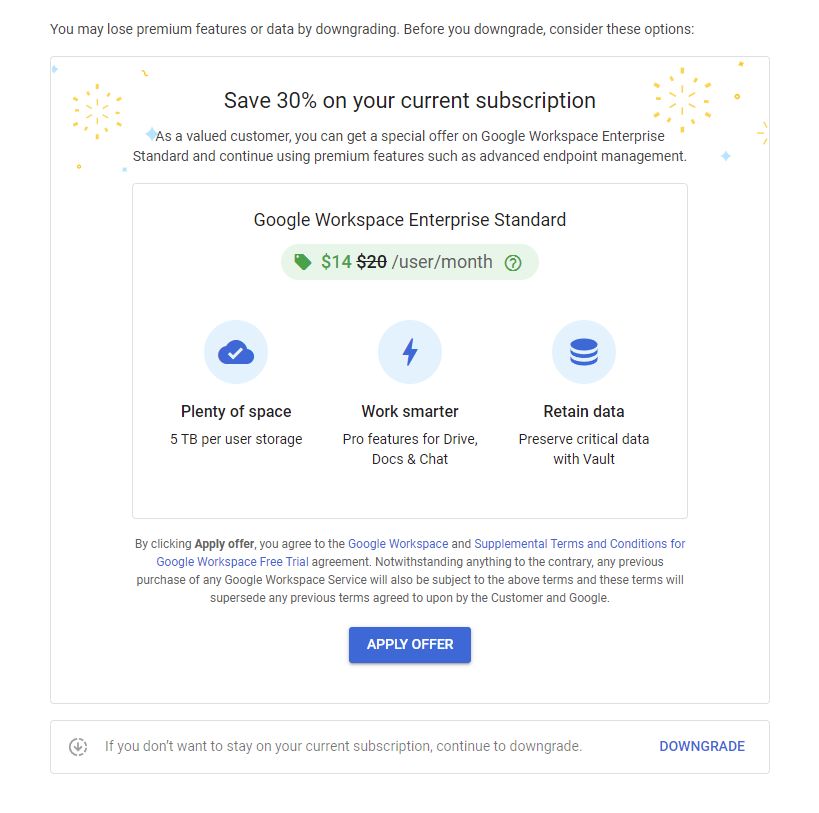Click the green price tag icon
Image resolution: width=819 pixels, height=813 pixels.
click(303, 262)
